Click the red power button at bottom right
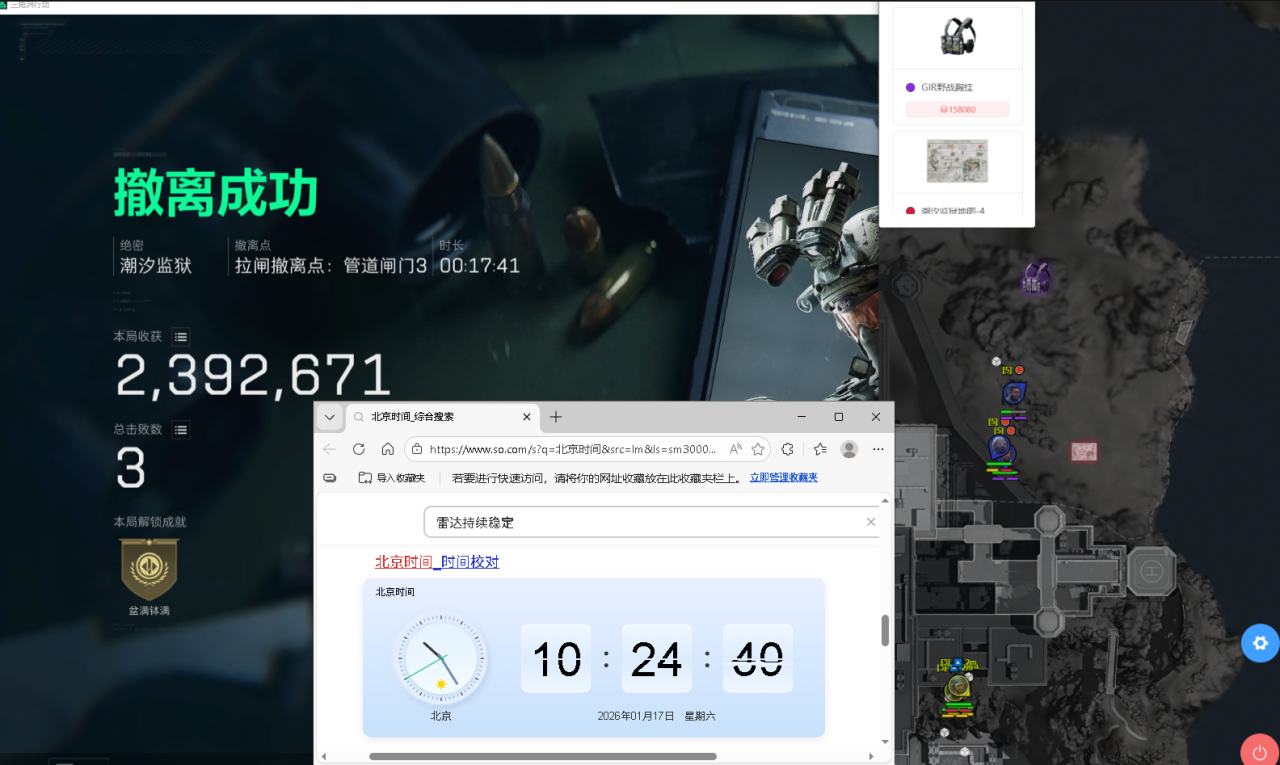This screenshot has height=765, width=1280. (1259, 751)
